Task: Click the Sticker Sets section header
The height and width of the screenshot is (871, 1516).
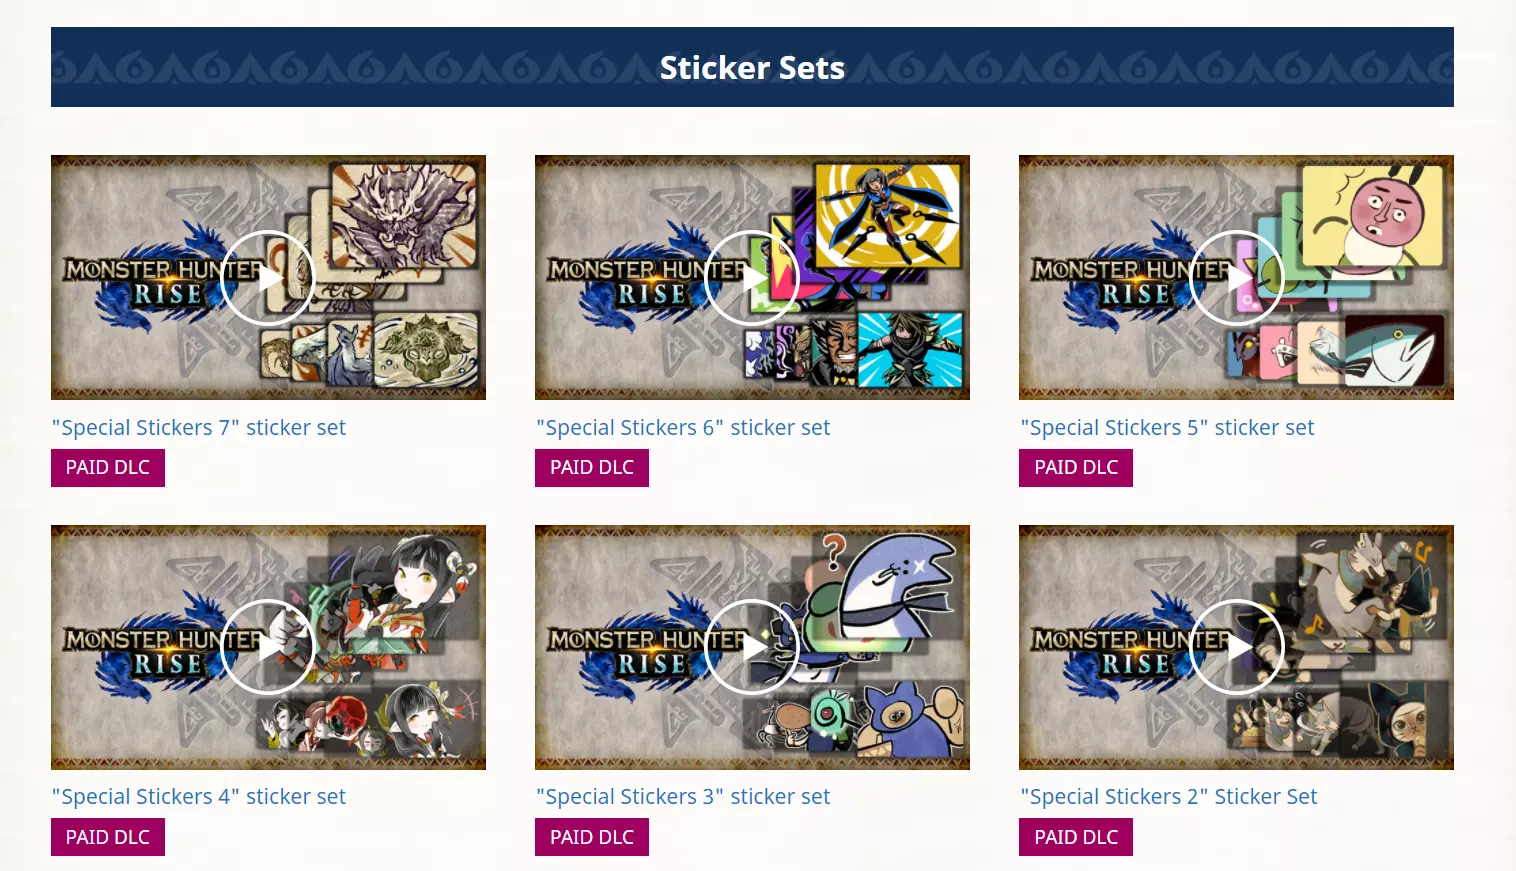Action: 752,67
